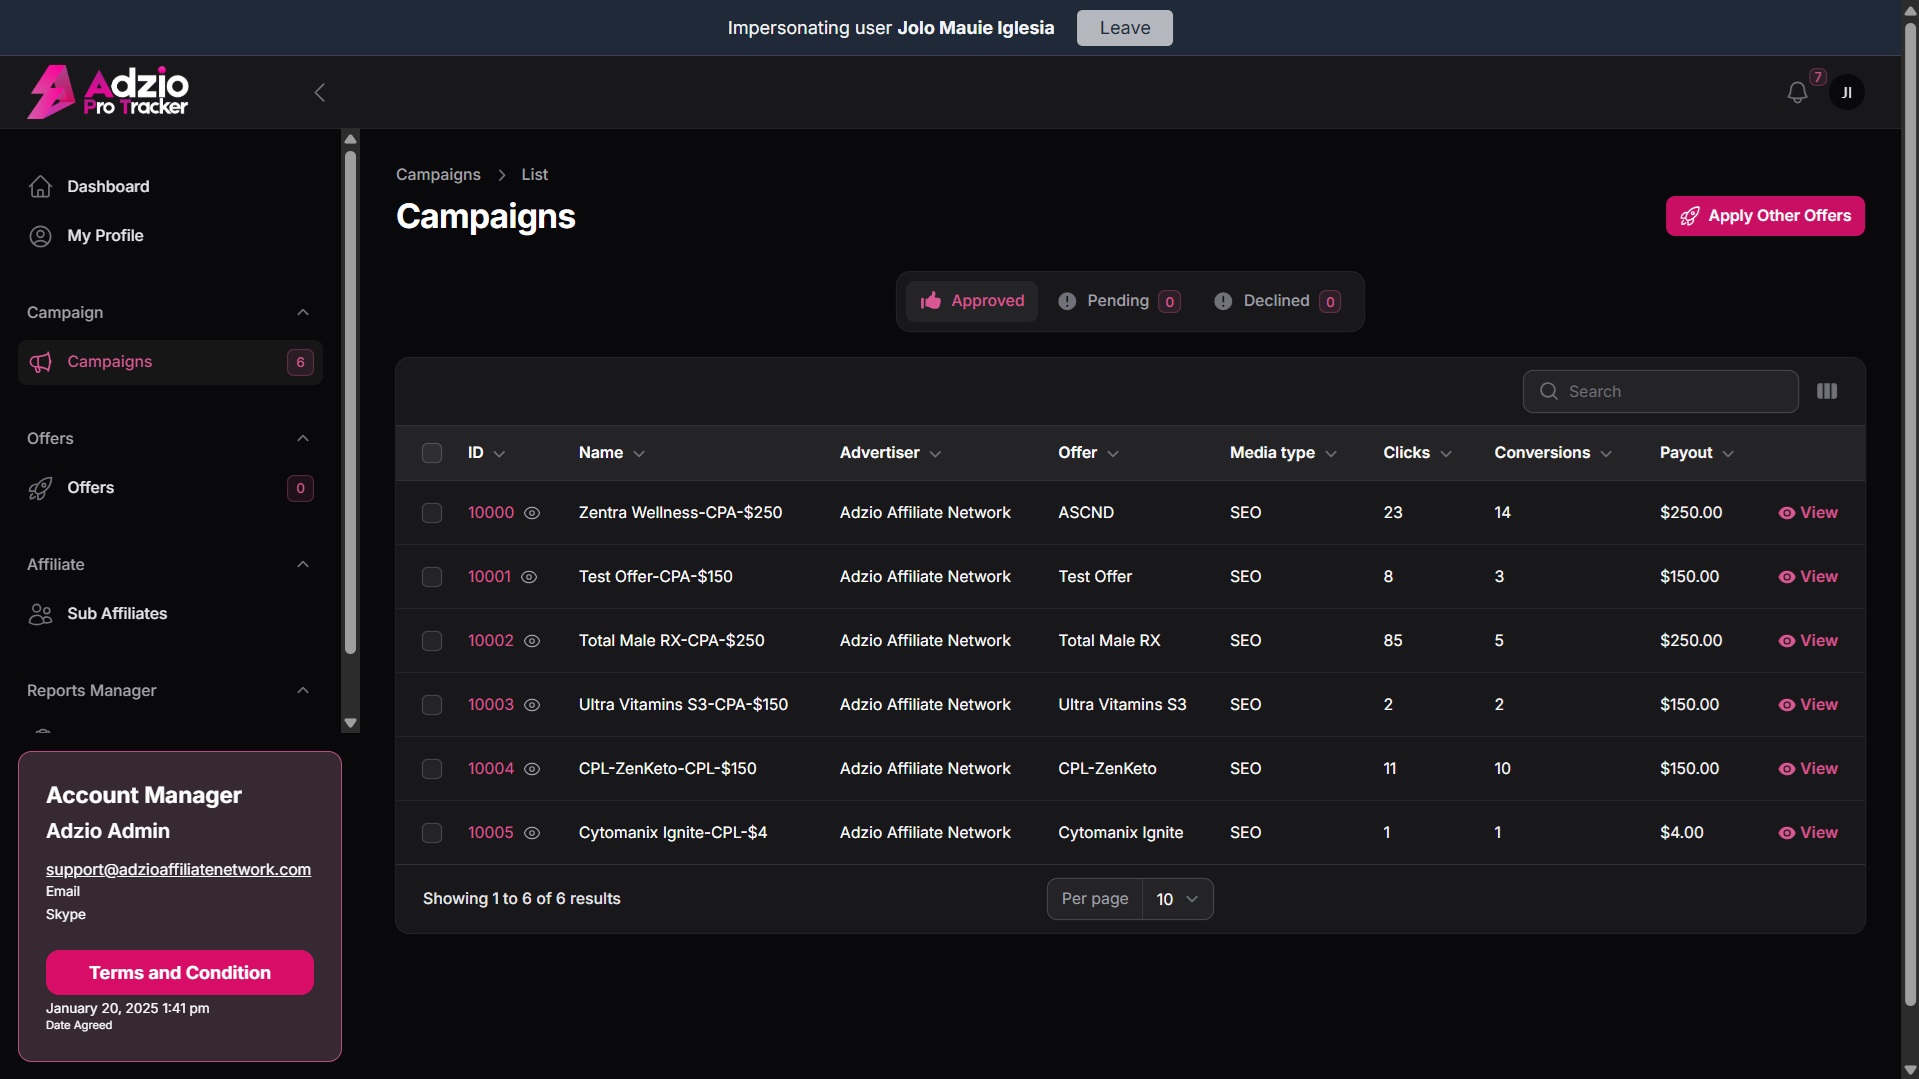The height and width of the screenshot is (1079, 1919).
Task: Click the search magnifier icon
Action: click(x=1549, y=391)
